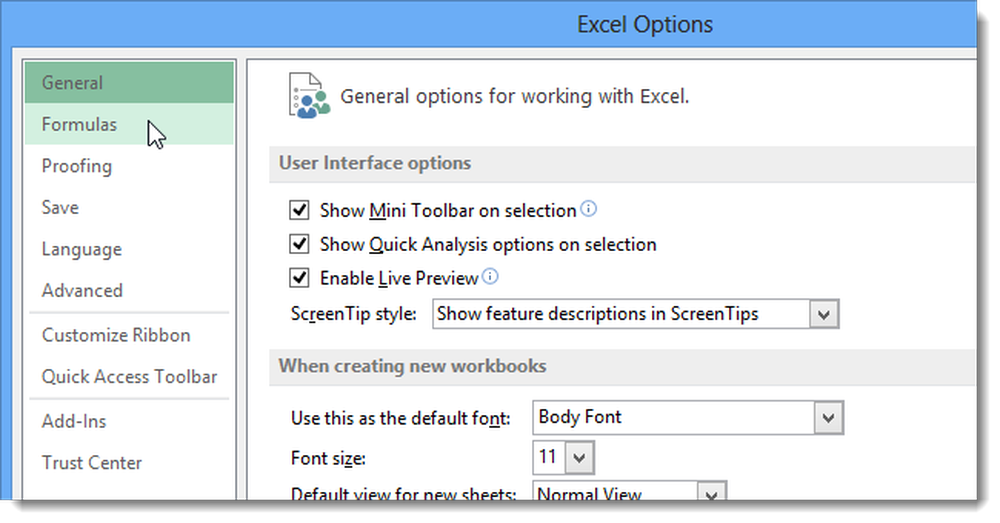1000x523 pixels.
Task: Click info icon beside Enable Live Preview
Action: click(x=490, y=276)
